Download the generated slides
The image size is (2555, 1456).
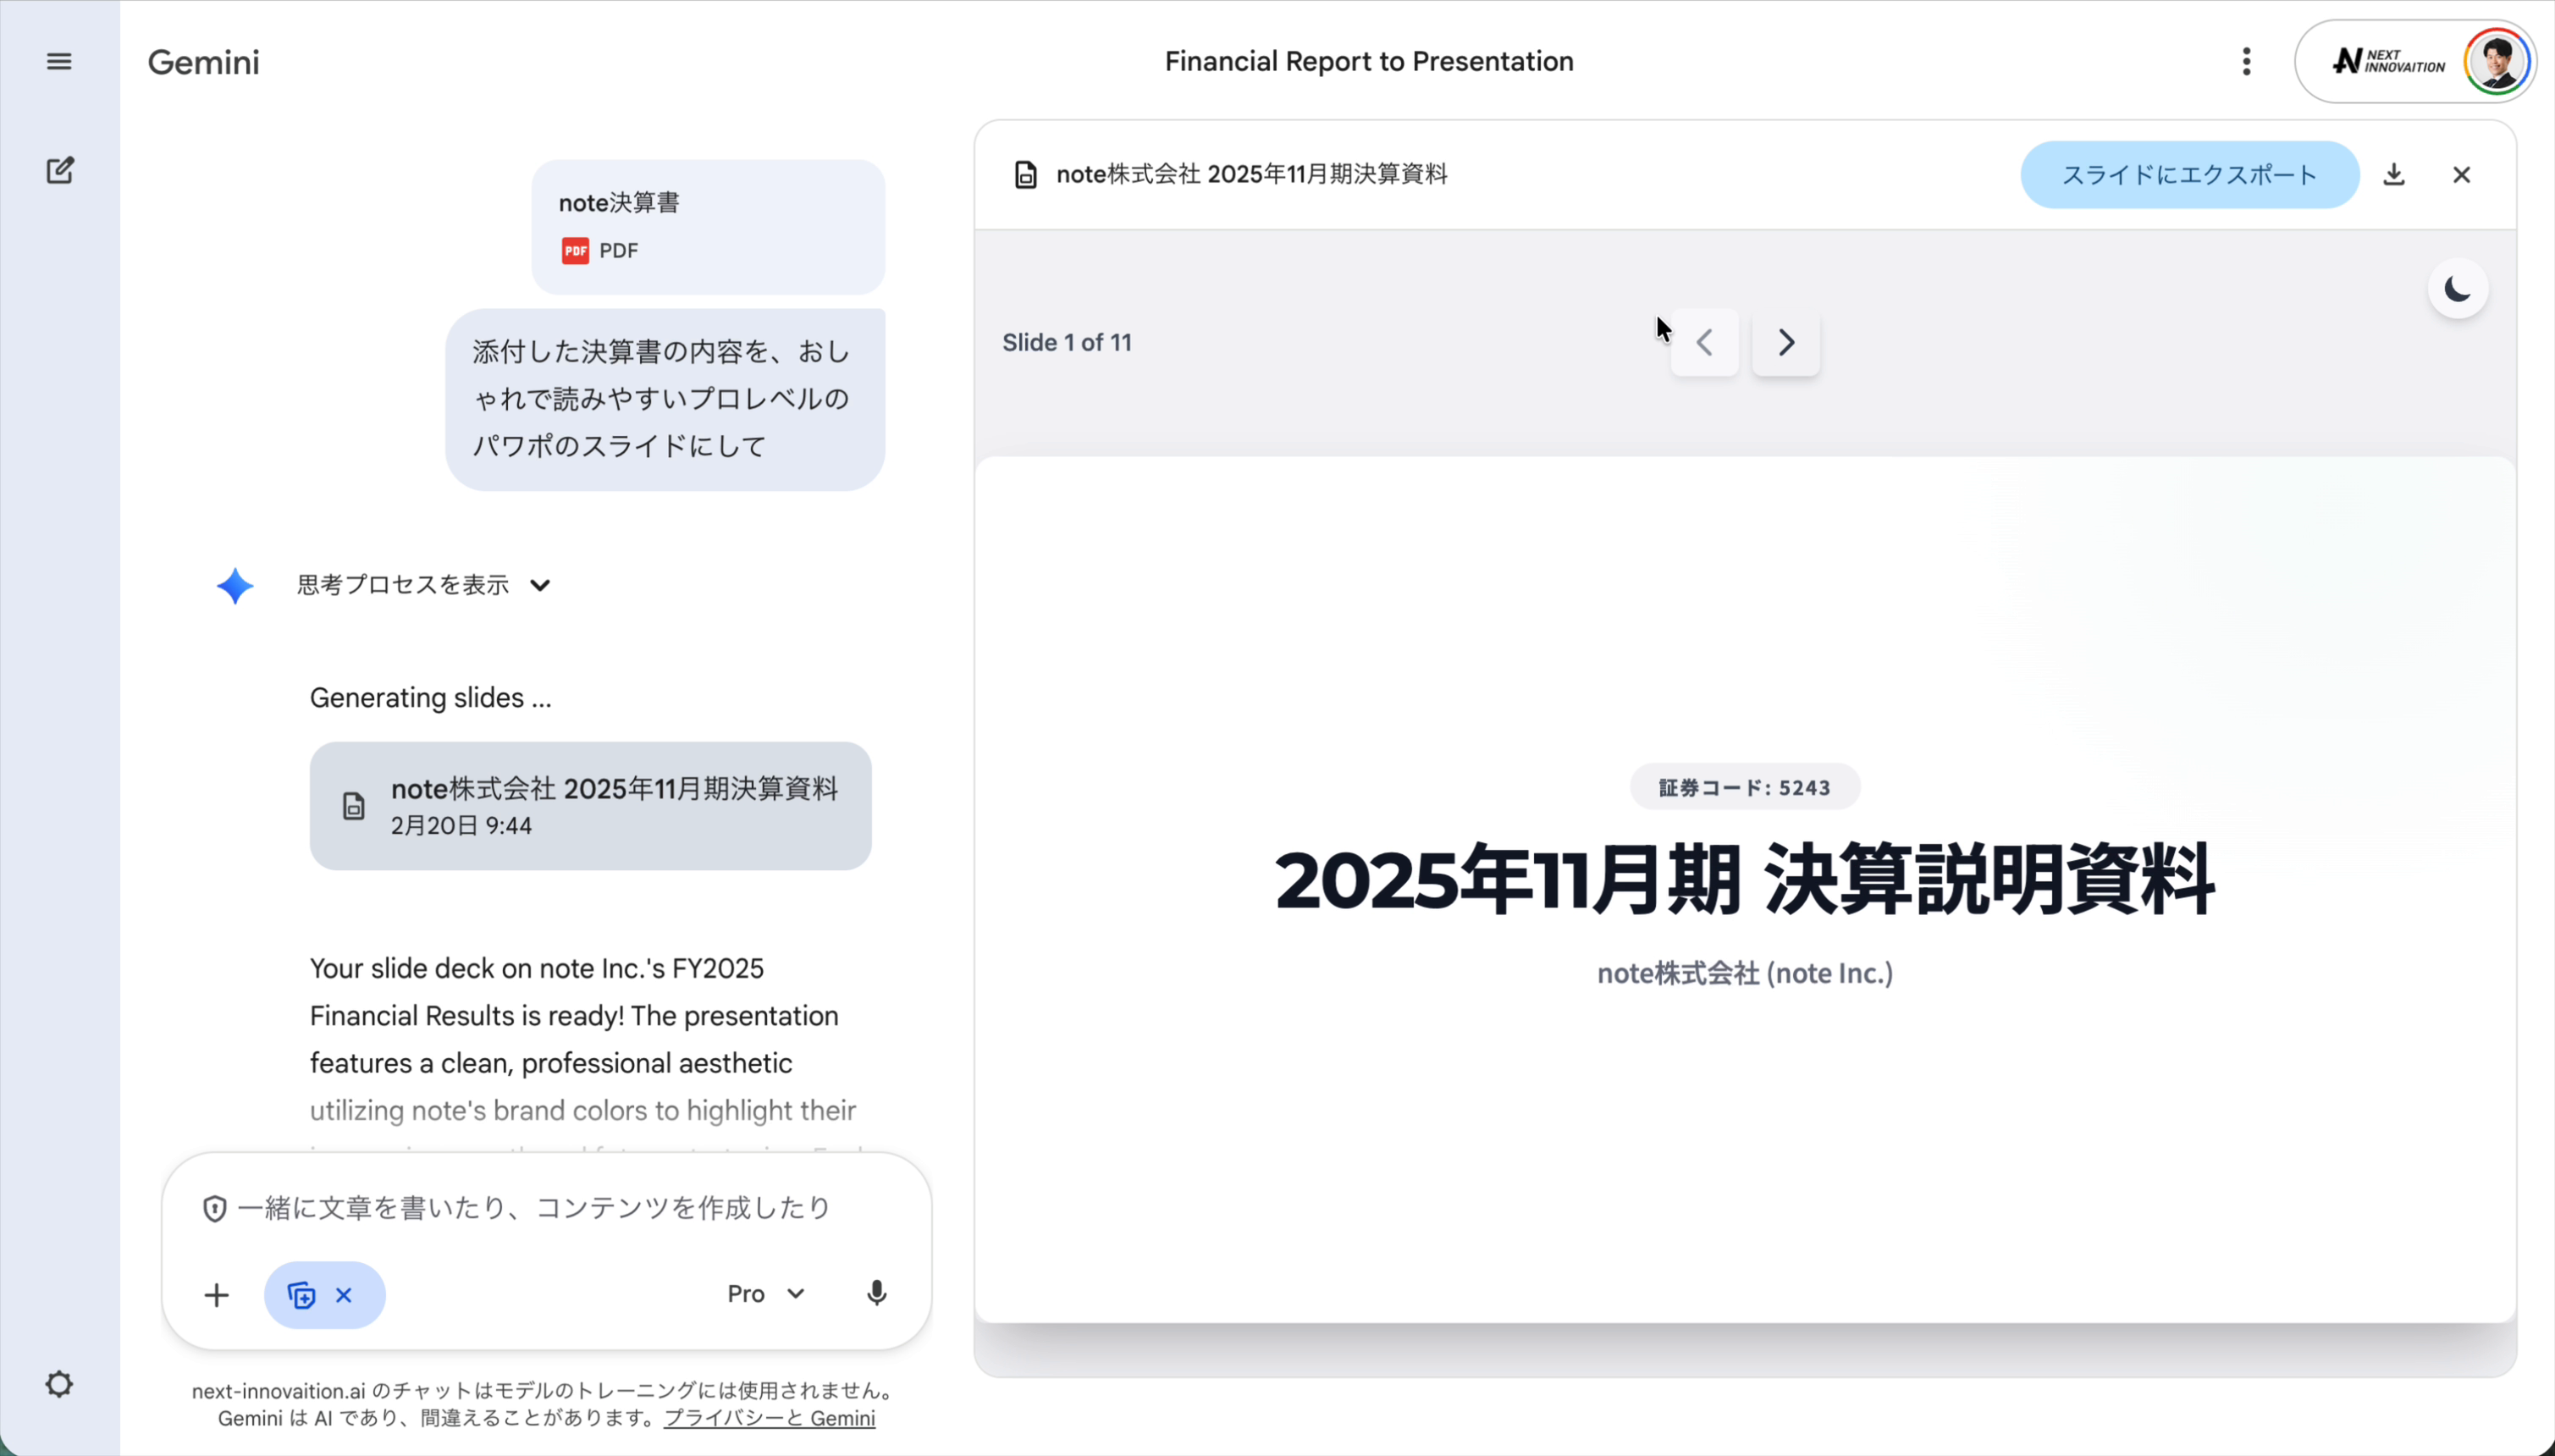pyautogui.click(x=2394, y=174)
